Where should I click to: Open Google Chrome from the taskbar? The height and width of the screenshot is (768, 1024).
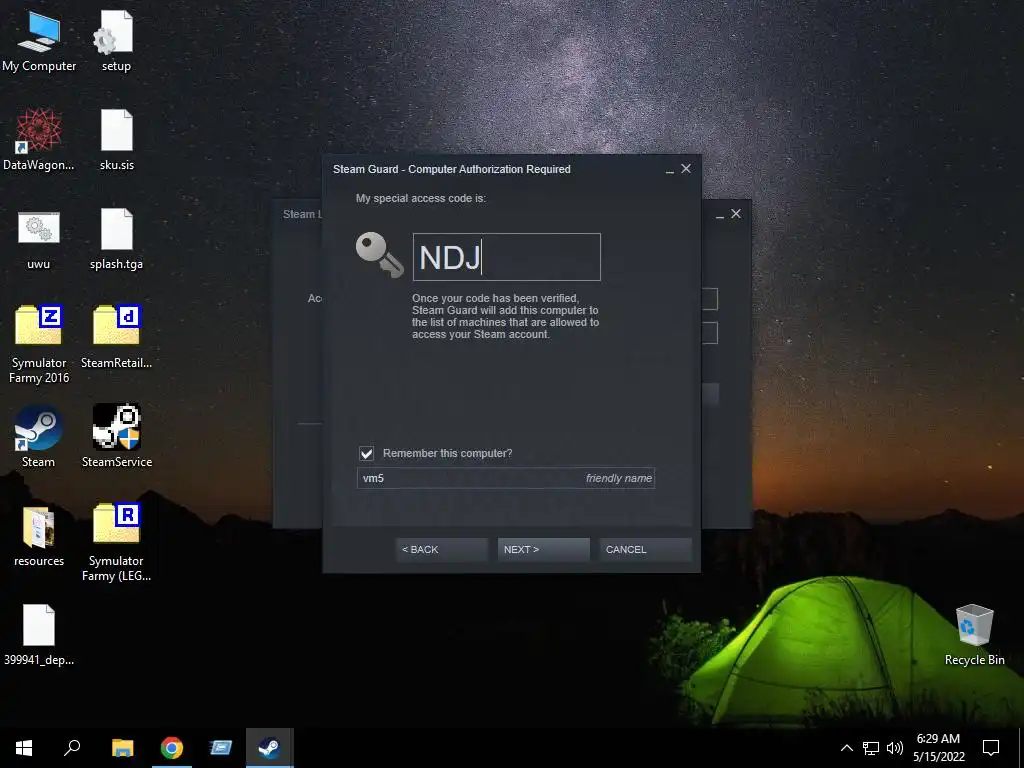(x=172, y=748)
